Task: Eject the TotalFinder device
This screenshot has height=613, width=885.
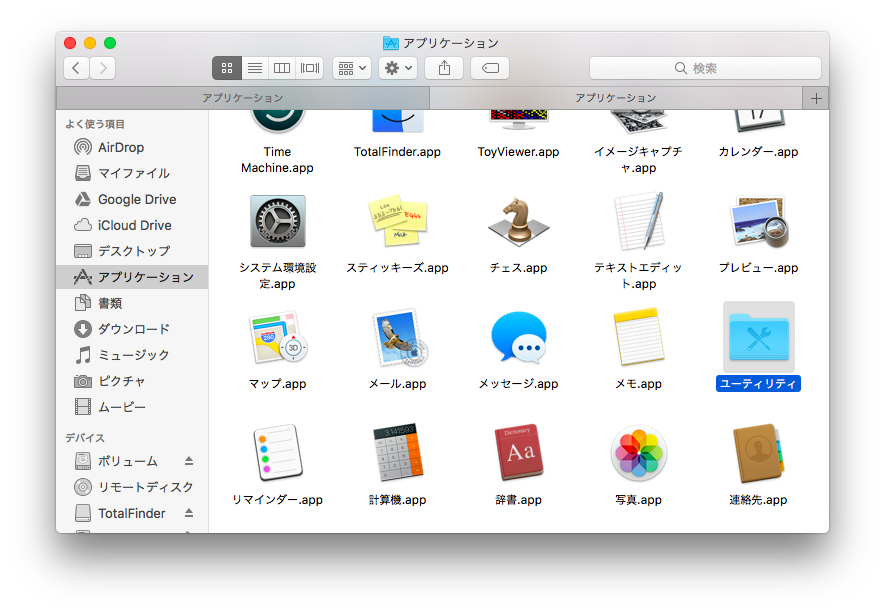Action: point(189,513)
